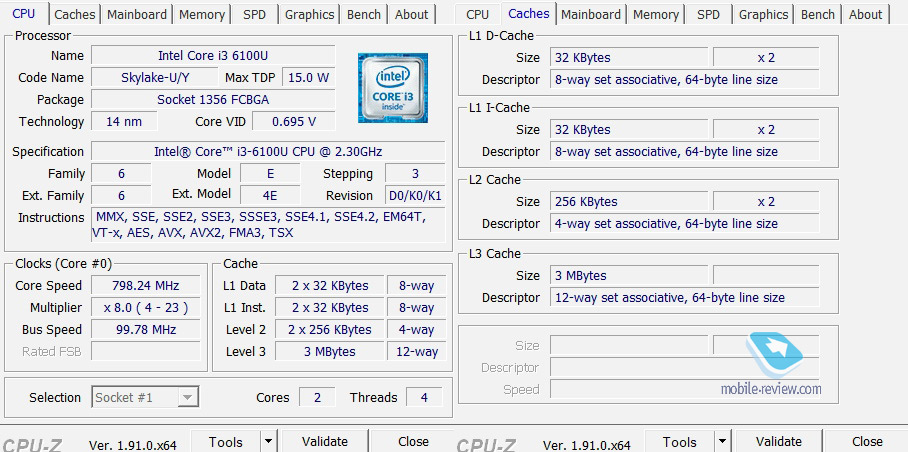Image resolution: width=908 pixels, height=452 pixels.
Task: Click the 99.78 MHz bus speed value
Action: [x=146, y=329]
